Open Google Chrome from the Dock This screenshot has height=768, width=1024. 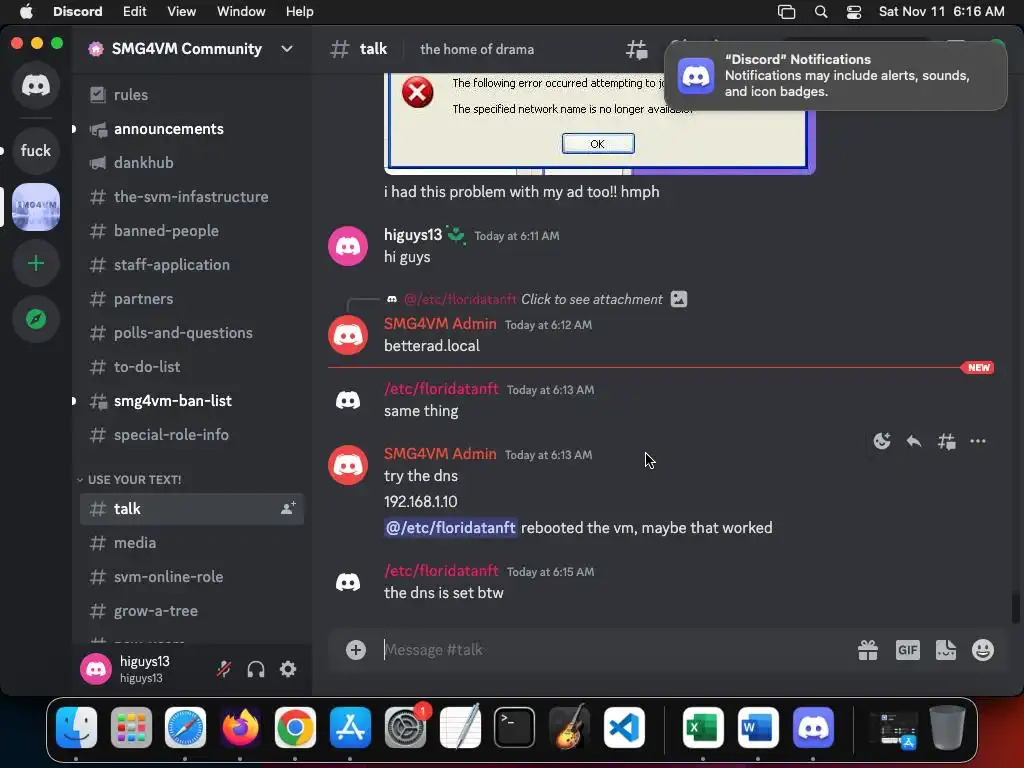[295, 728]
